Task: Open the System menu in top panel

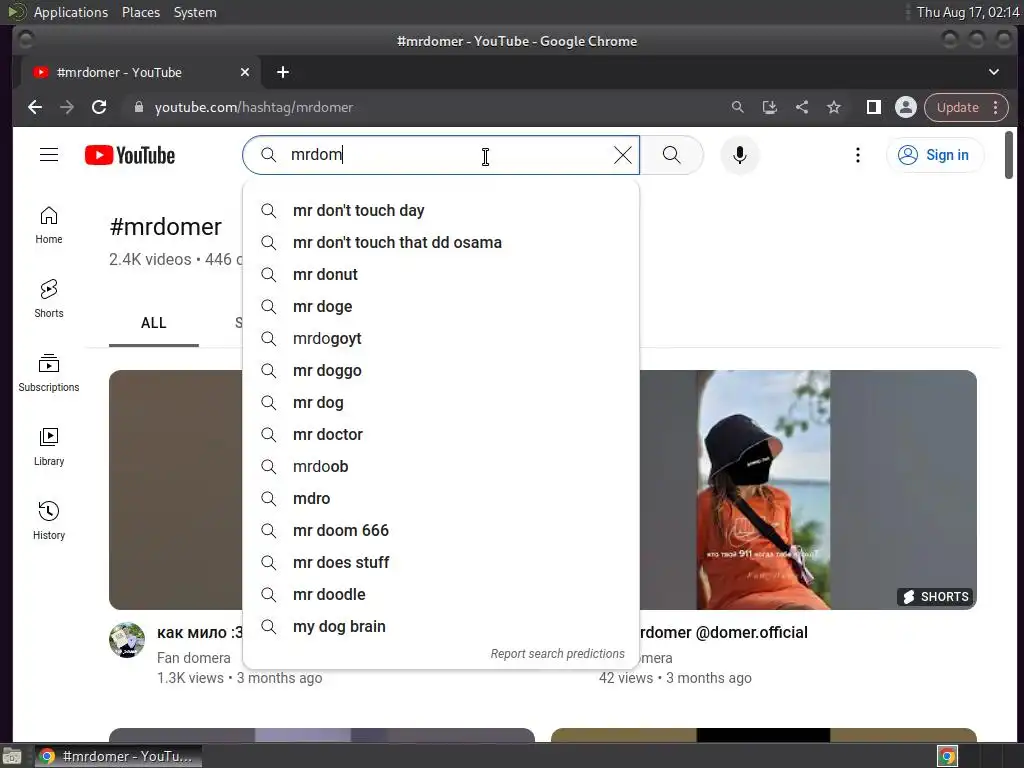Action: point(195,12)
